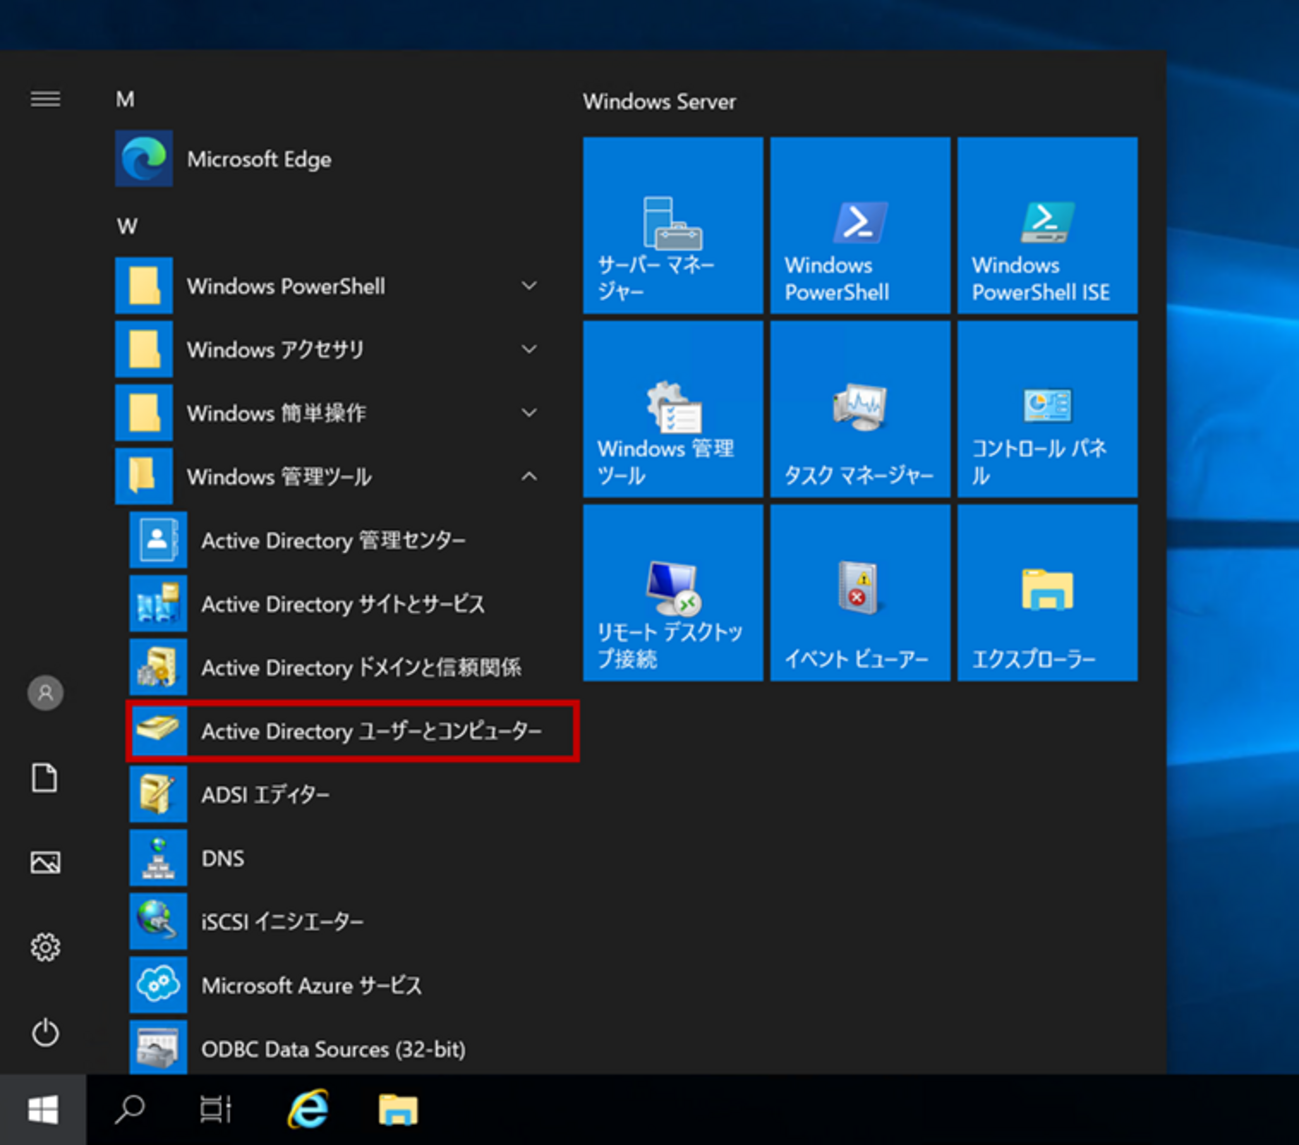Launch ADSI エディター
The height and width of the screenshot is (1145, 1299).
tap(265, 795)
